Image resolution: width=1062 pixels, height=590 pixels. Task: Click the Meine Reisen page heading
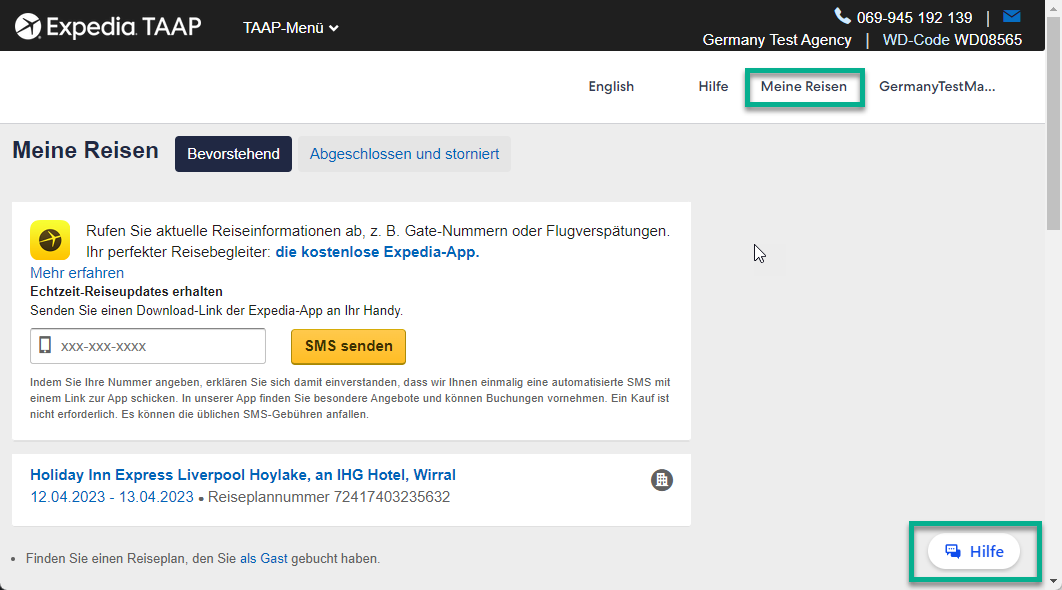click(85, 150)
